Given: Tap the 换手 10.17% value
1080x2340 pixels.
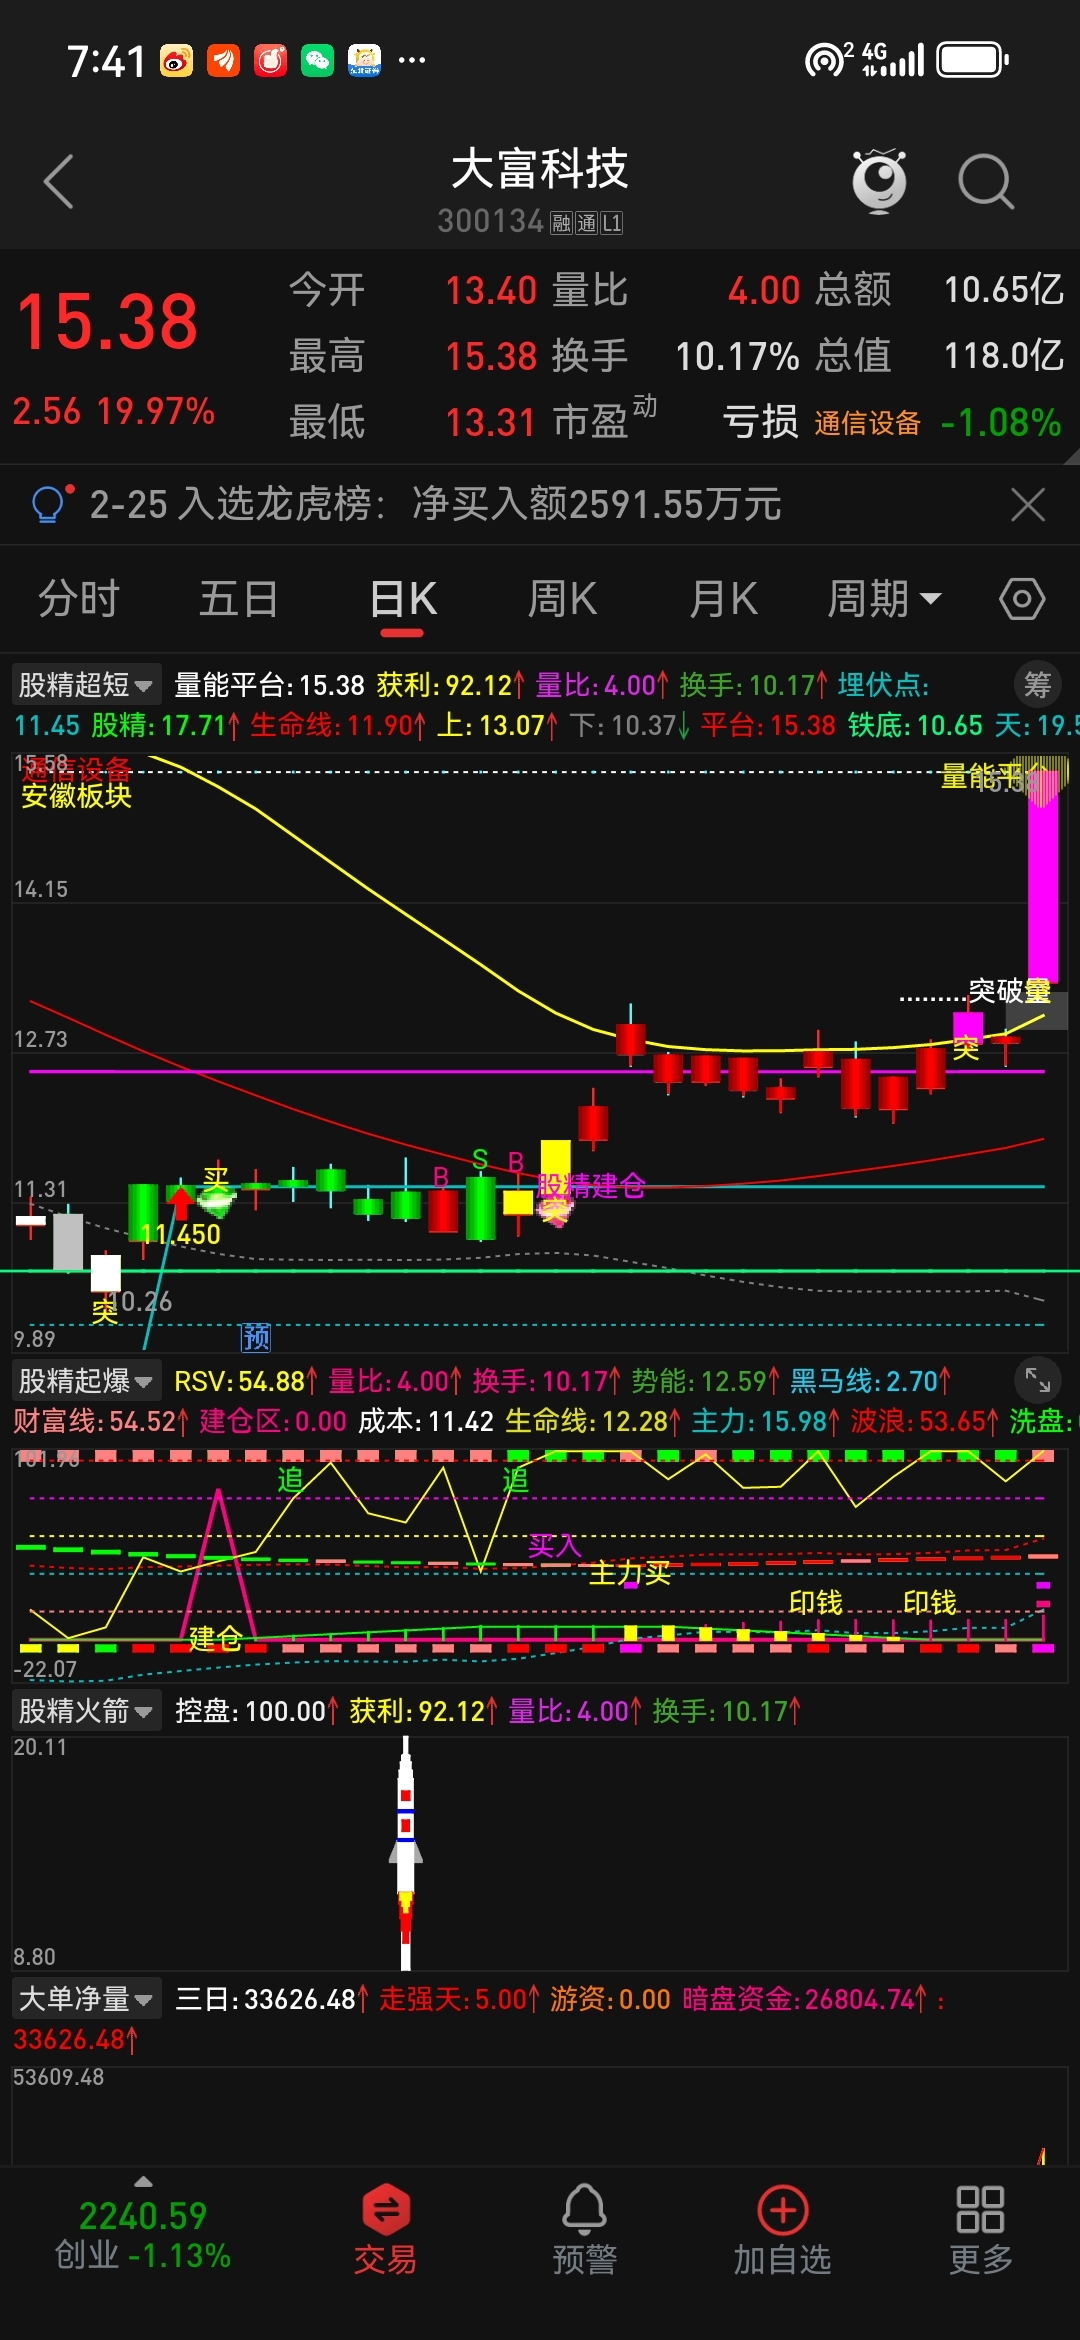Looking at the screenshot, I should pos(738,356).
